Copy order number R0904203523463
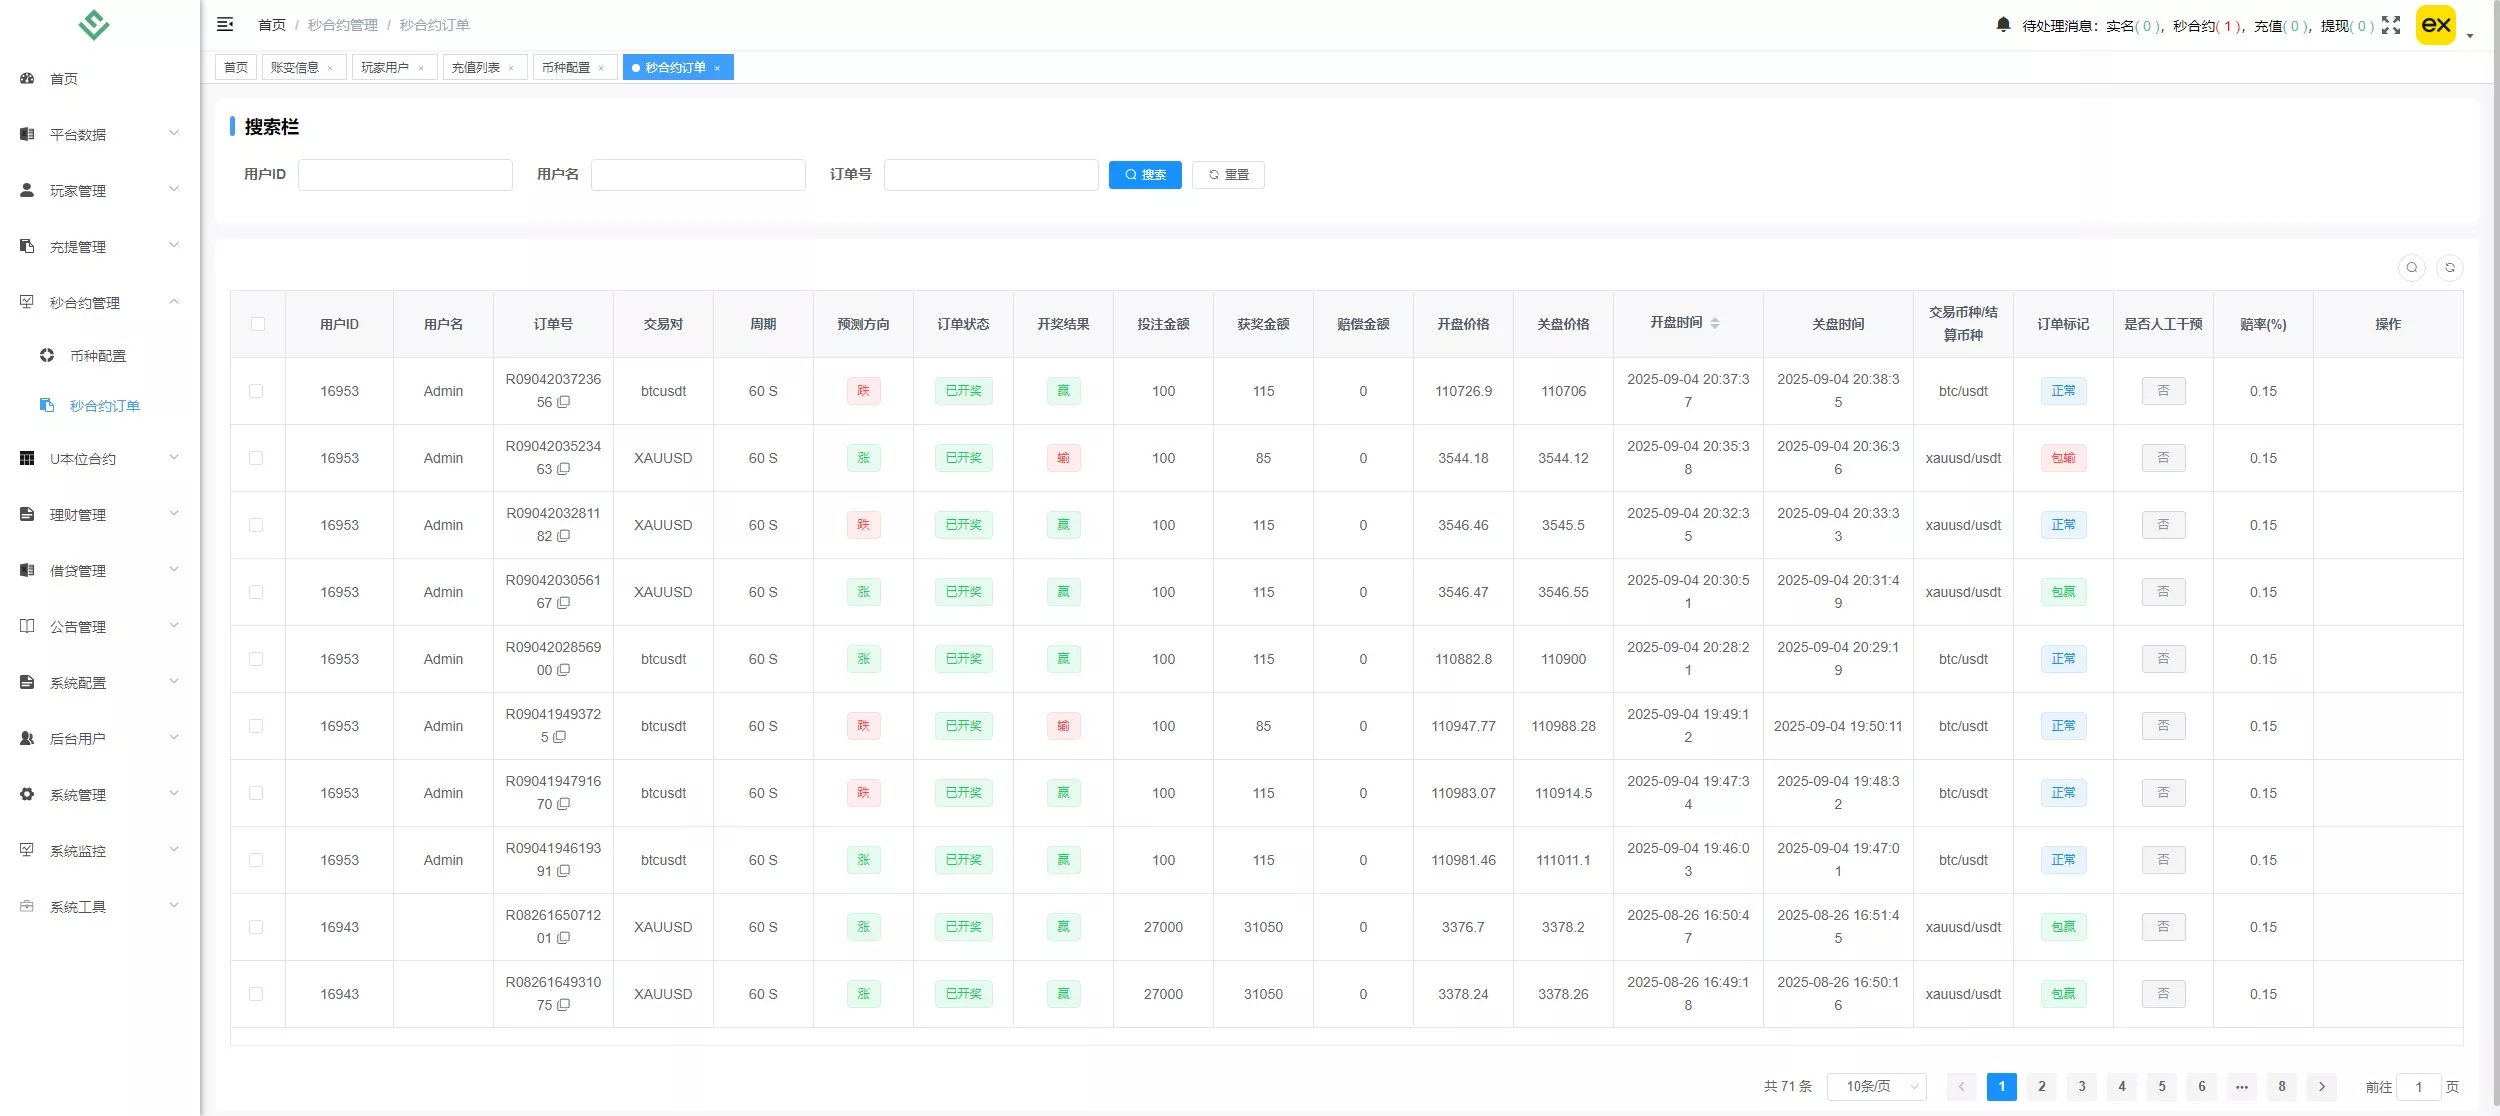Viewport: 2500px width, 1116px height. [x=564, y=469]
